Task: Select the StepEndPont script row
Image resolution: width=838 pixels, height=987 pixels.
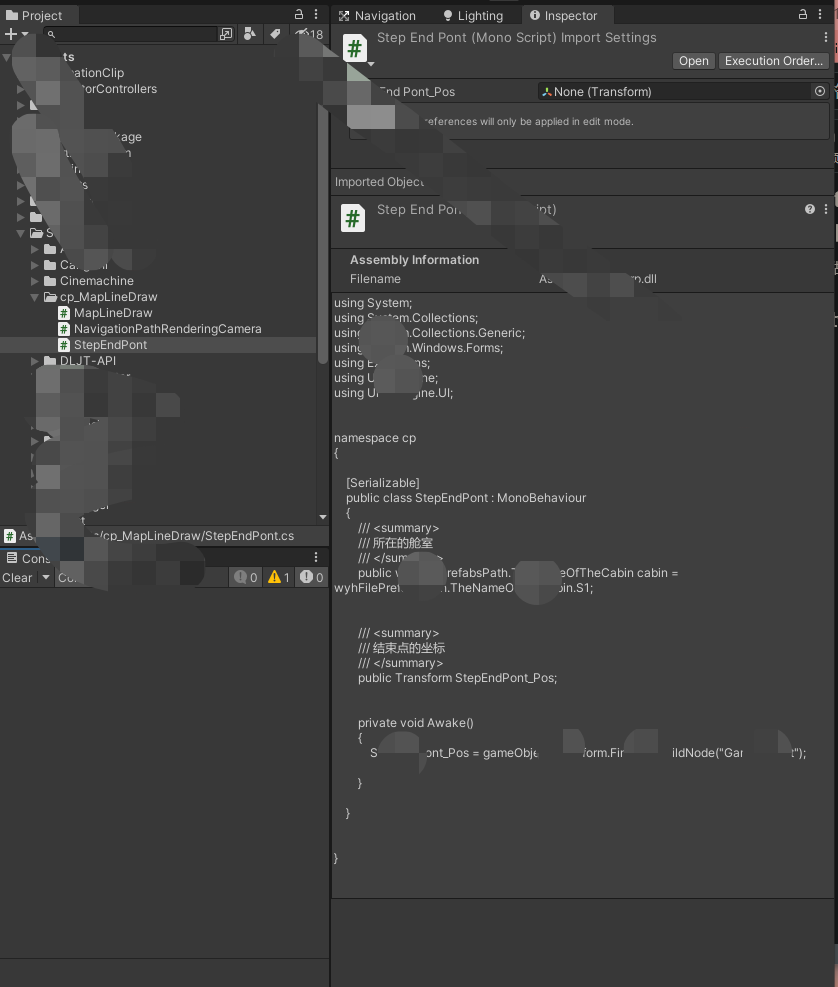Action: pos(158,345)
